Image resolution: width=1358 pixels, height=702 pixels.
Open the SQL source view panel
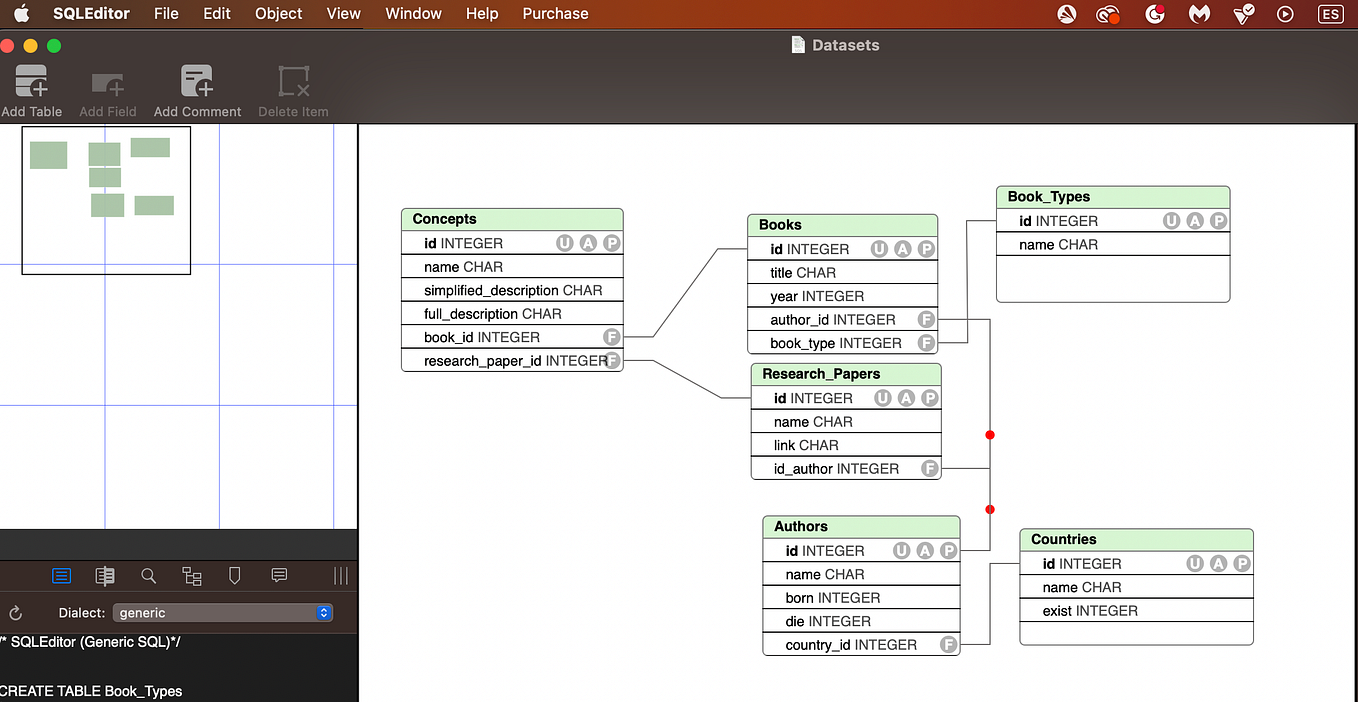[61, 576]
